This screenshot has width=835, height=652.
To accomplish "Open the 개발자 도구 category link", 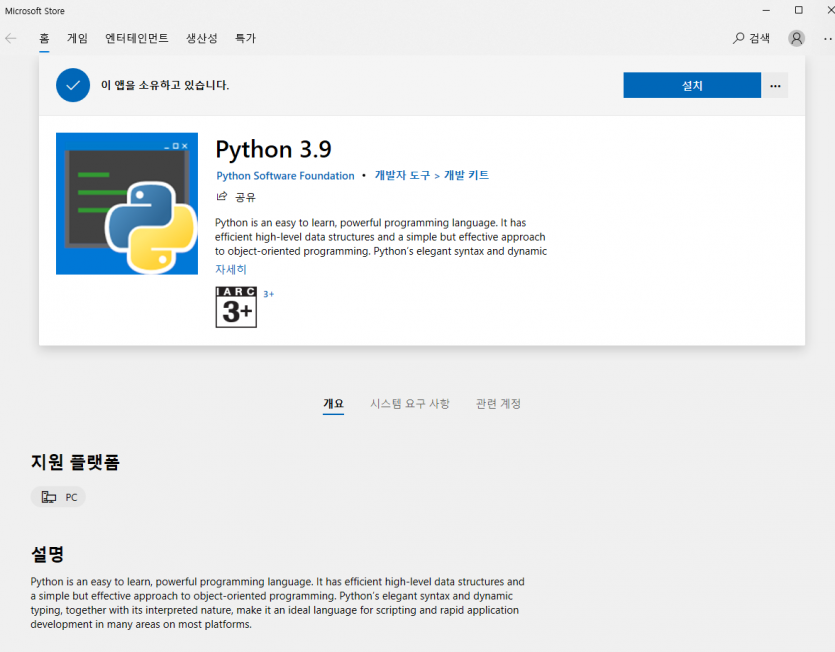I will pos(402,175).
